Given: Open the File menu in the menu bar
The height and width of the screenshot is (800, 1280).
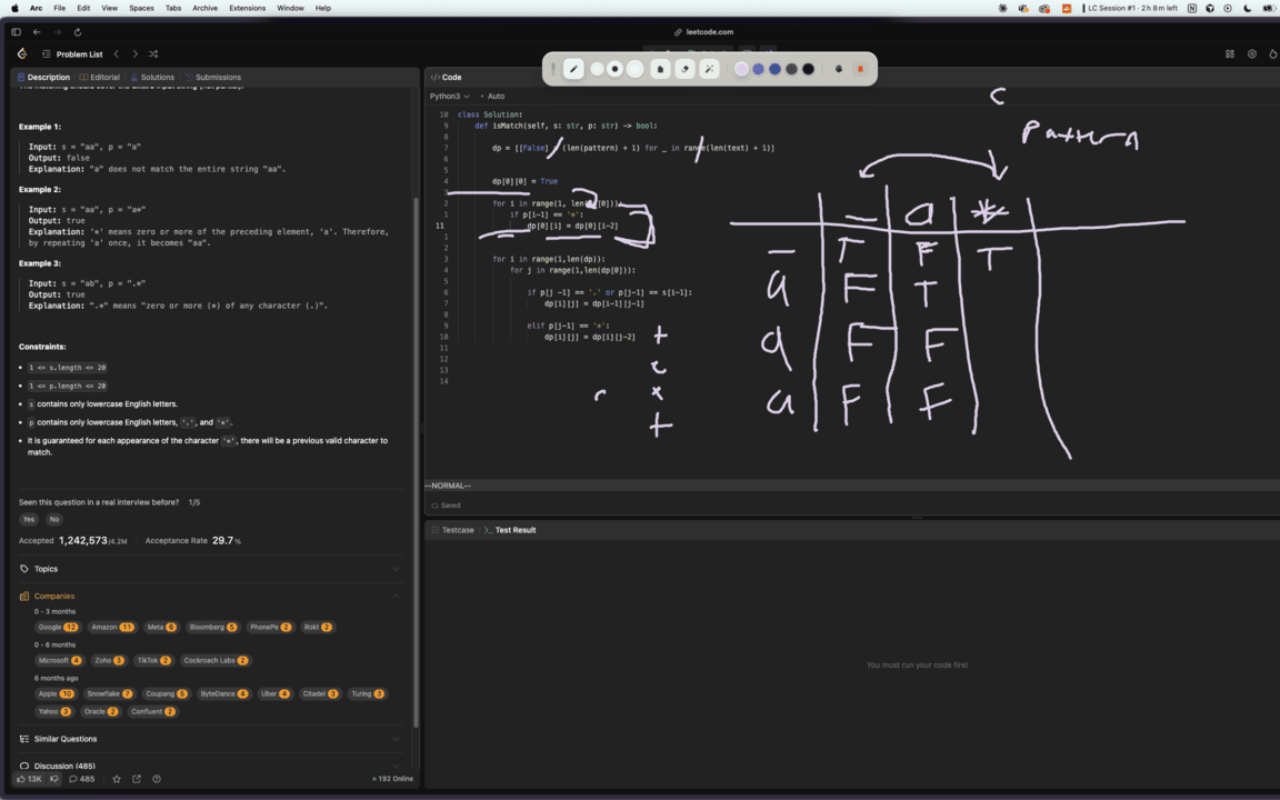Looking at the screenshot, I should (60, 8).
